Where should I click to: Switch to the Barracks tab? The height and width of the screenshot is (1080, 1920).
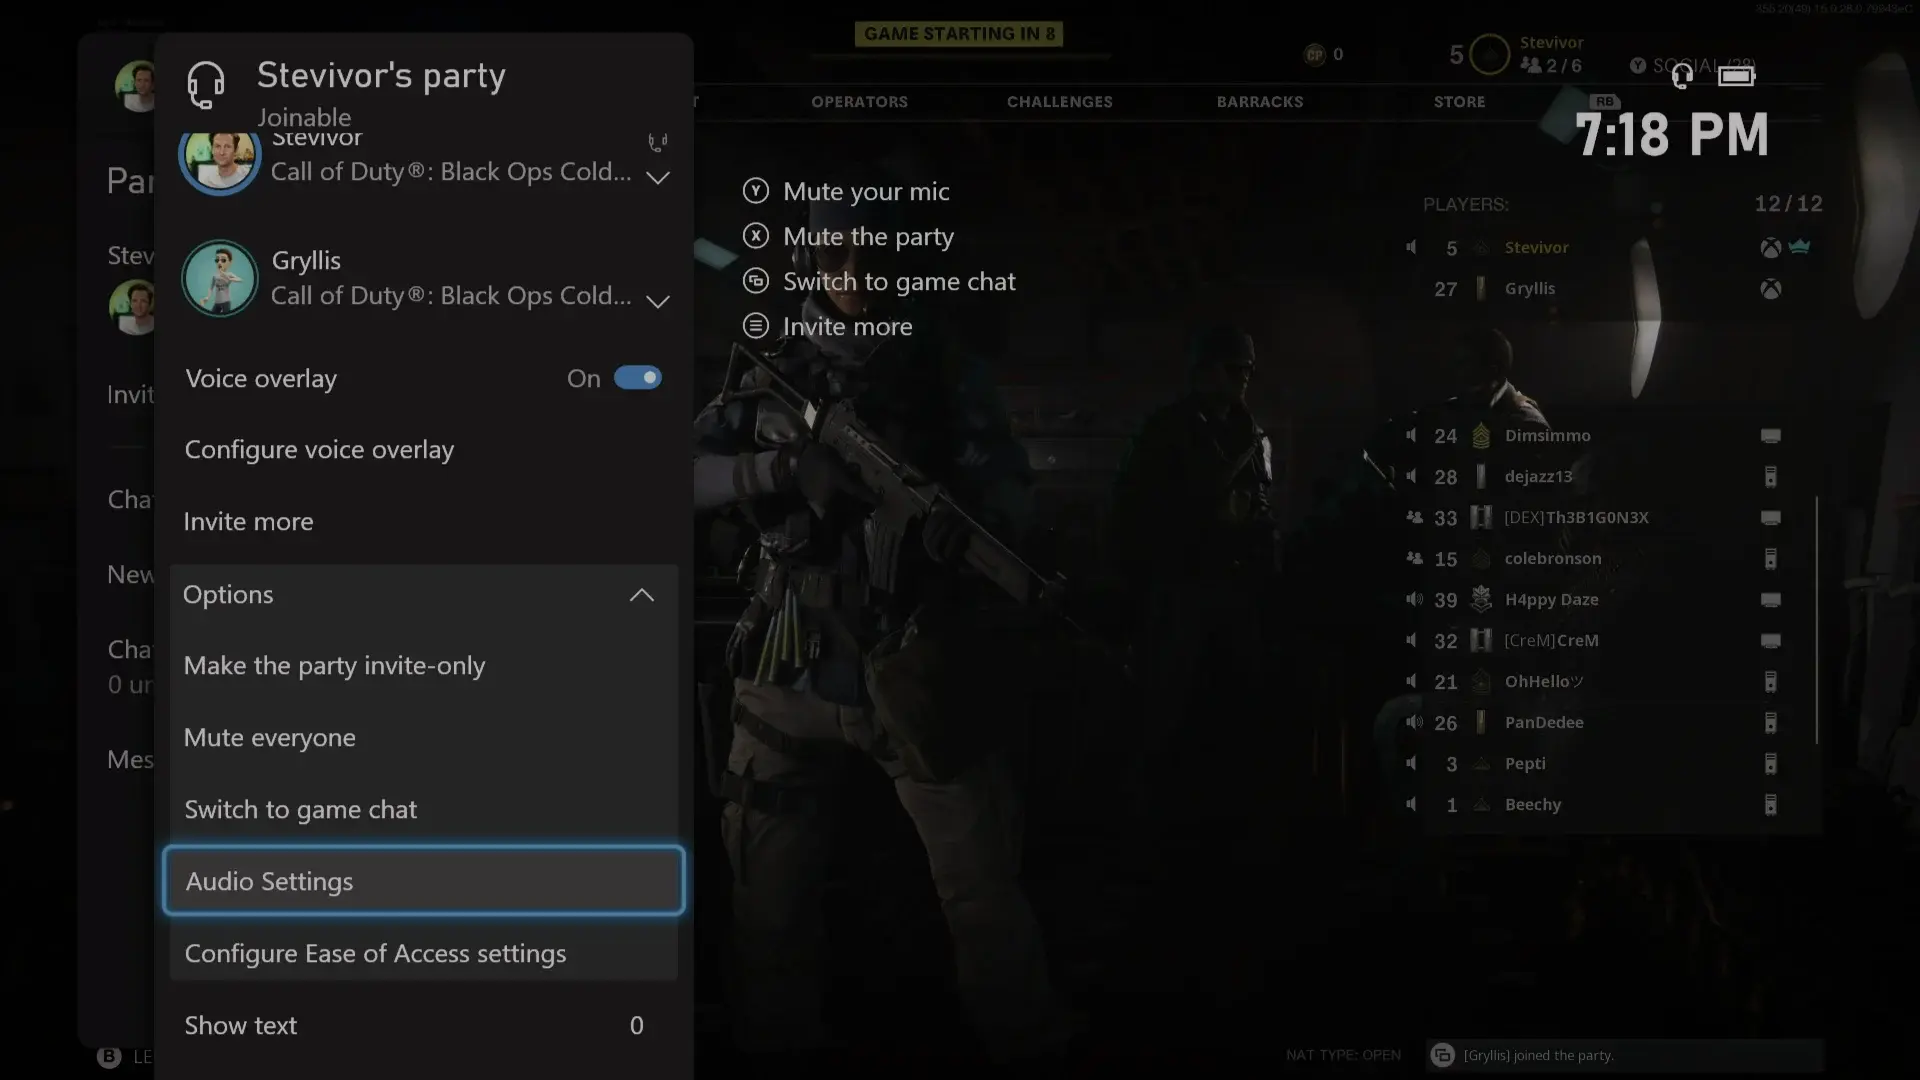tap(1259, 102)
